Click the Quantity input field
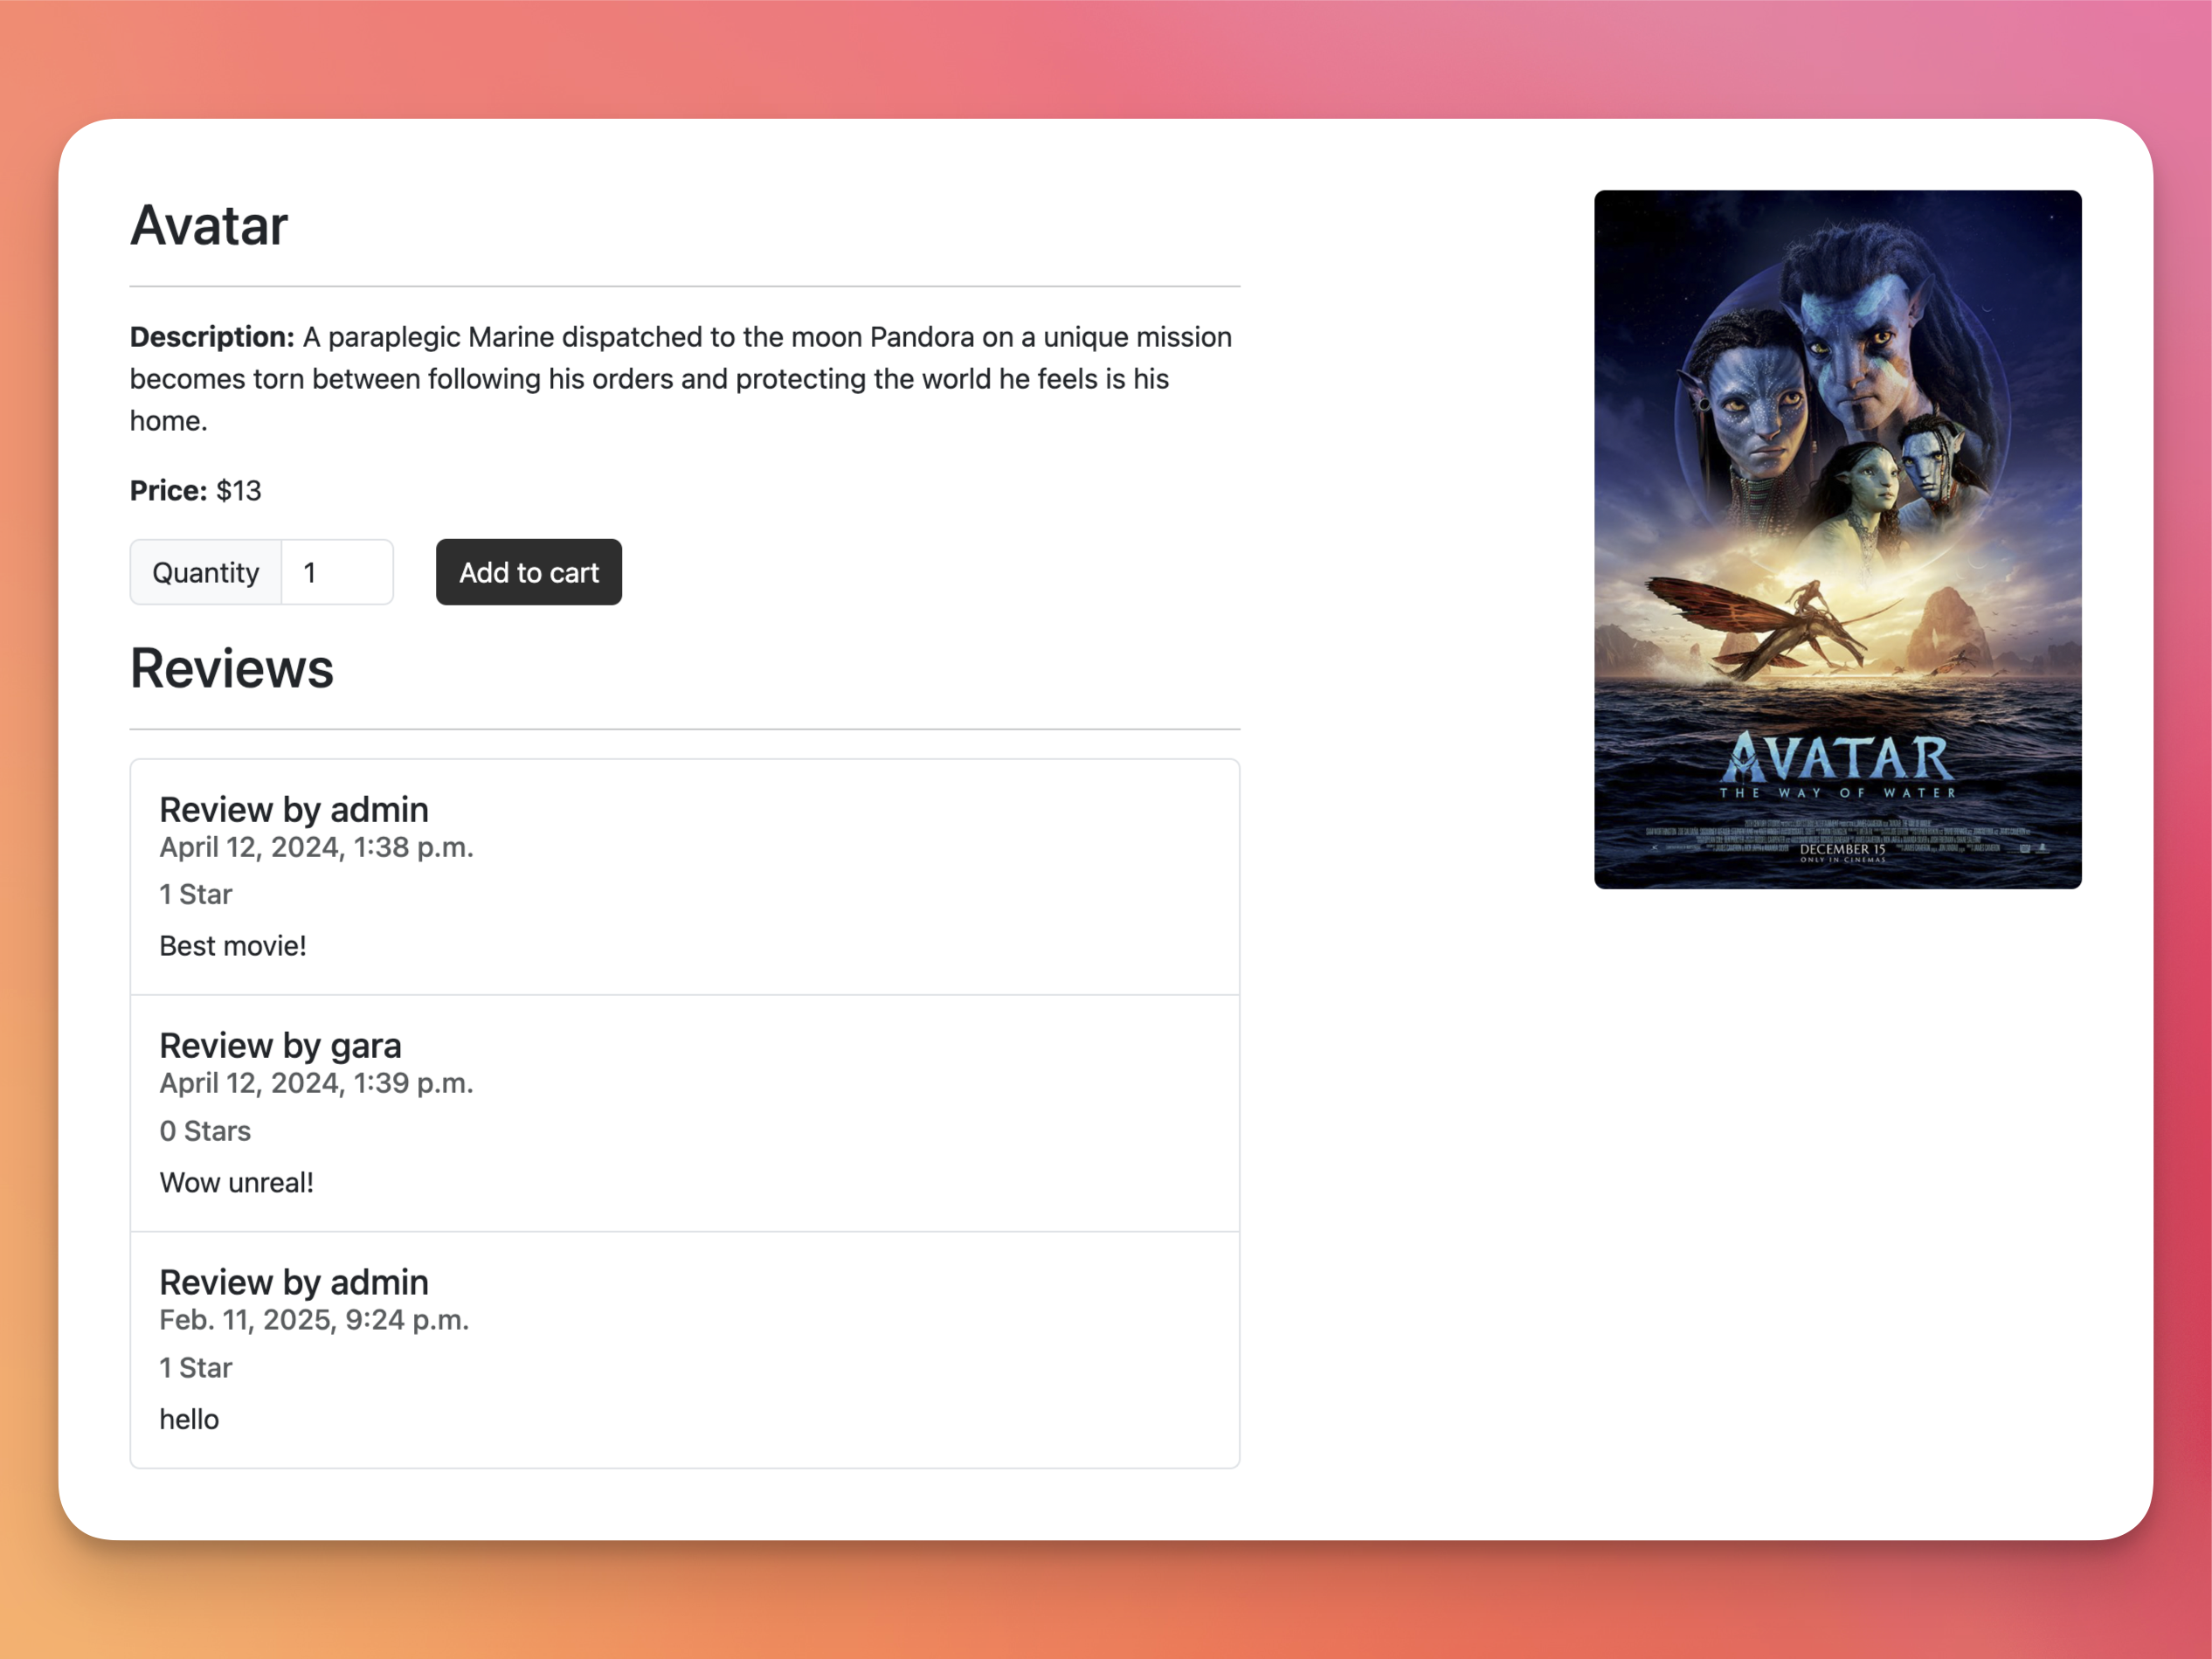Screen dimensions: 2212x1659 coord(337,572)
